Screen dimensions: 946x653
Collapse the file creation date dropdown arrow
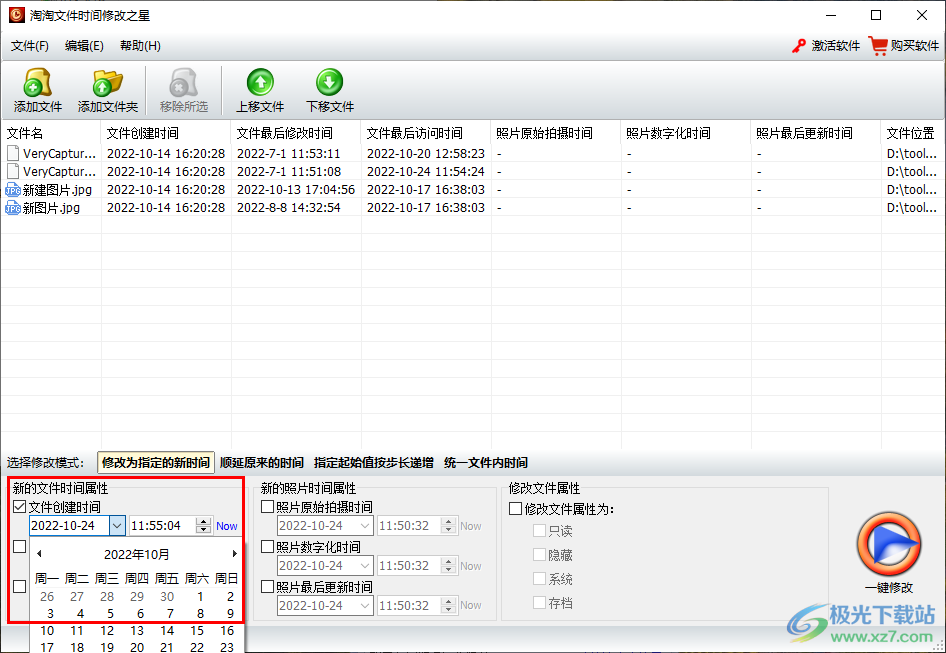click(117, 526)
